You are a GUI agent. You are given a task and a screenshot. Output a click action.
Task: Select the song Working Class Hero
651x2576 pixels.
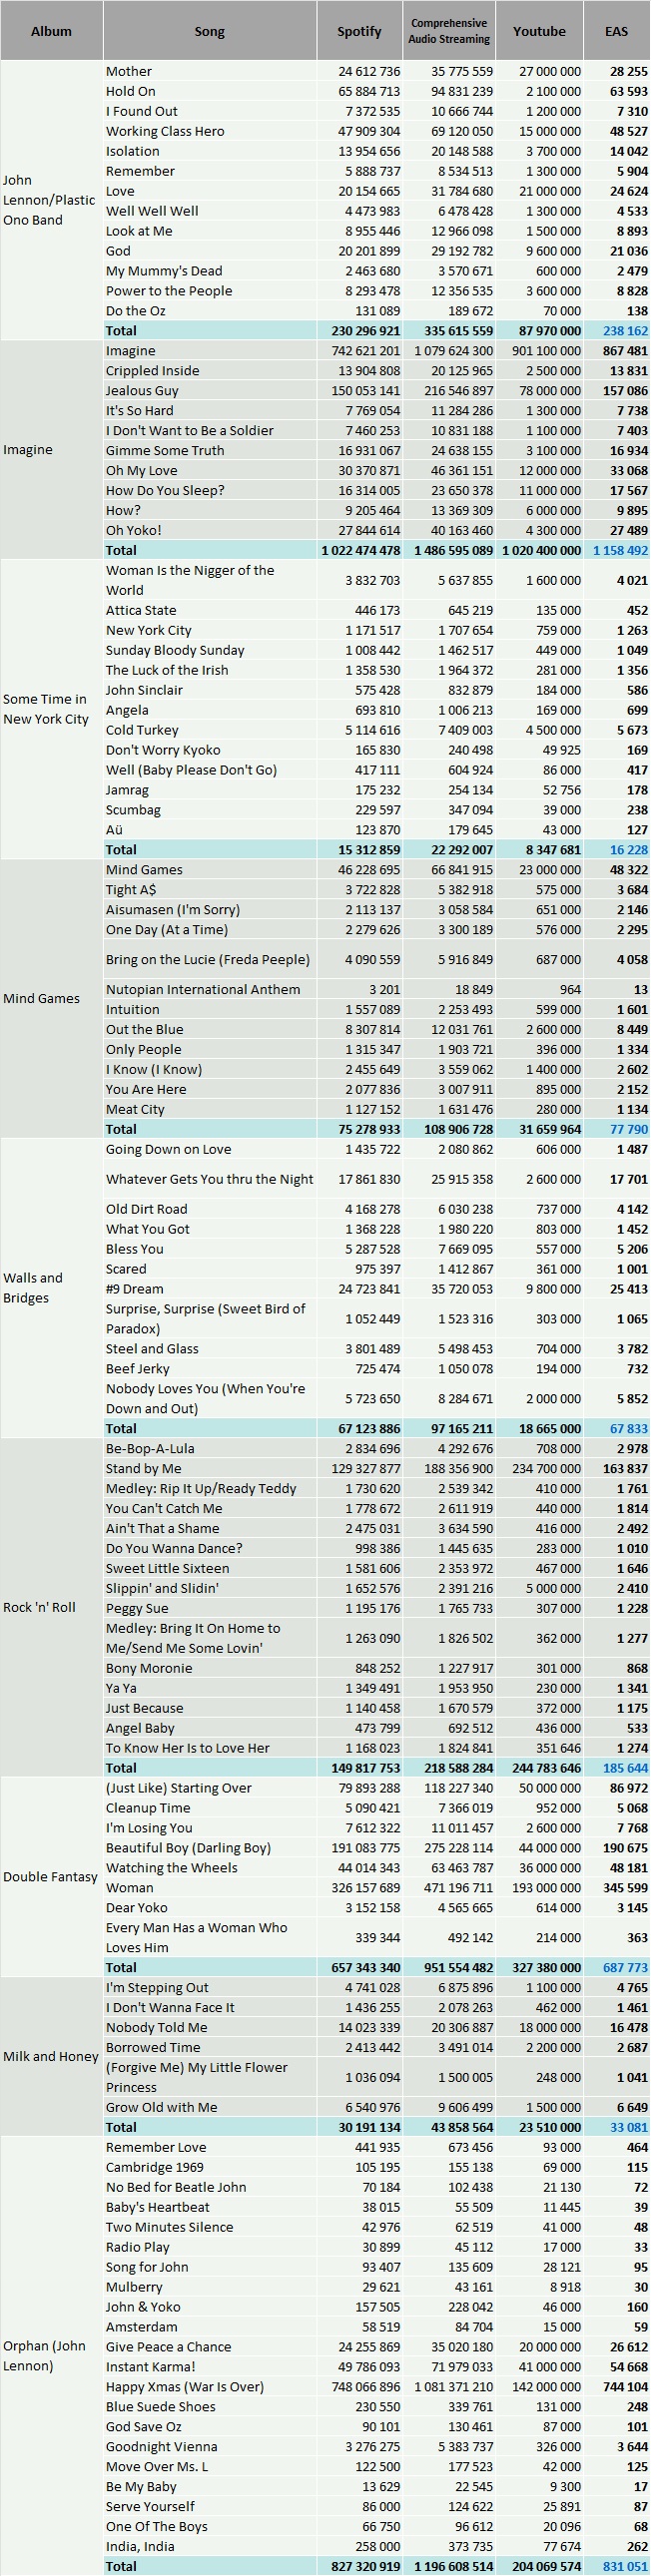point(165,131)
